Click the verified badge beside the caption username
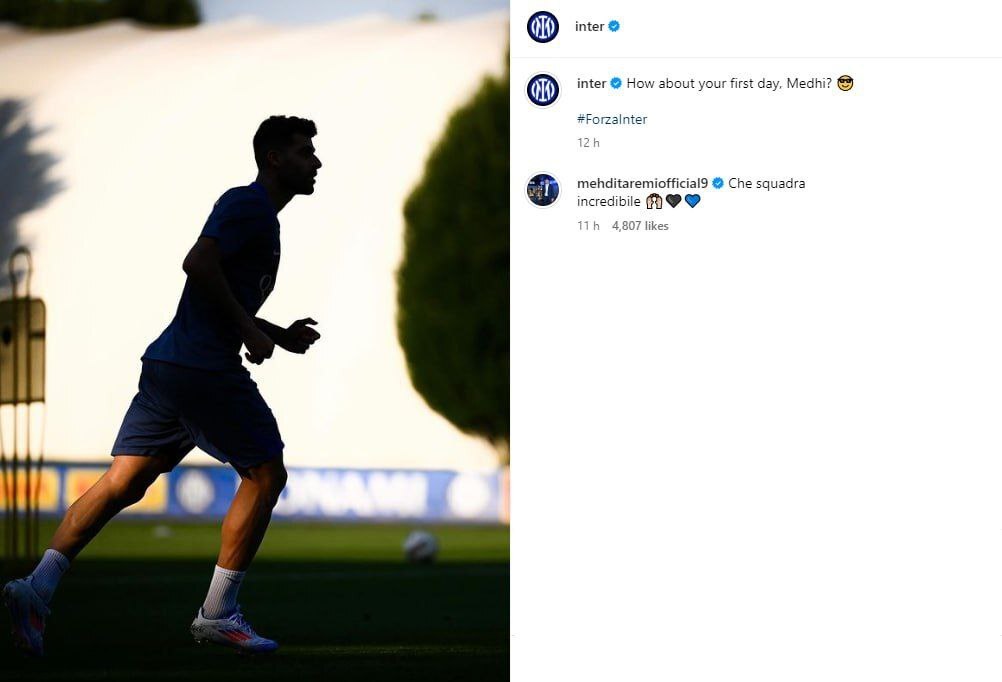This screenshot has height=682, width=1002. (616, 83)
